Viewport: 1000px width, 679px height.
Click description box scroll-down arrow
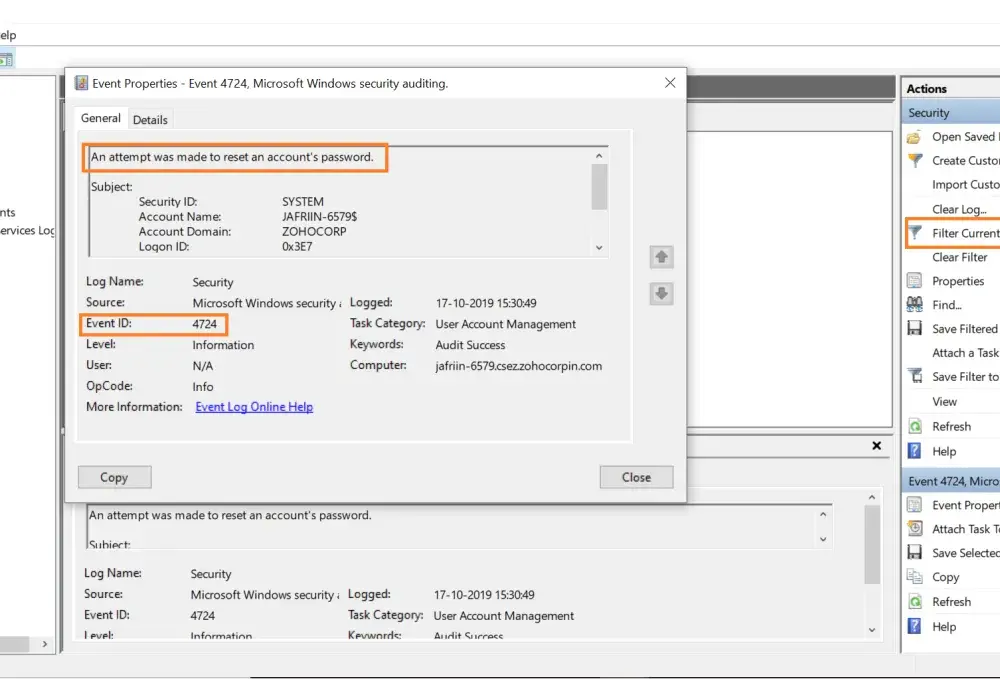[599, 247]
